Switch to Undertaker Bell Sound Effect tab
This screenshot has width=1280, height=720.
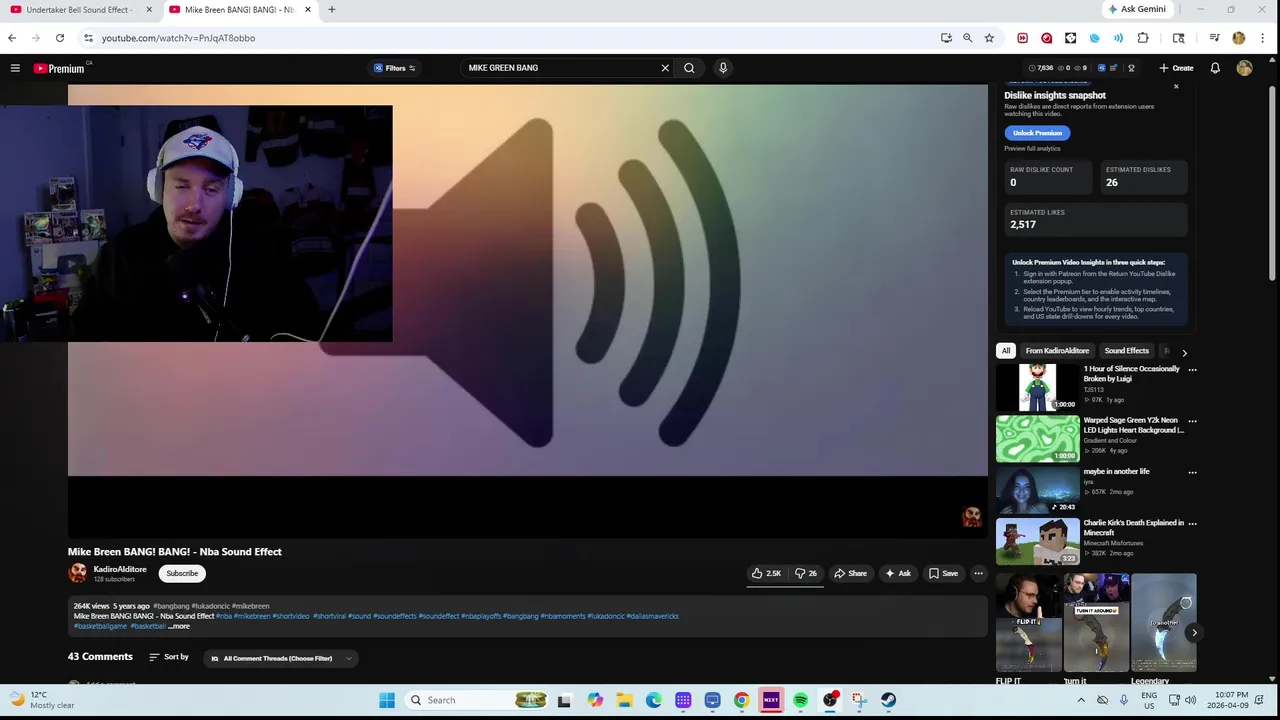coord(78,10)
